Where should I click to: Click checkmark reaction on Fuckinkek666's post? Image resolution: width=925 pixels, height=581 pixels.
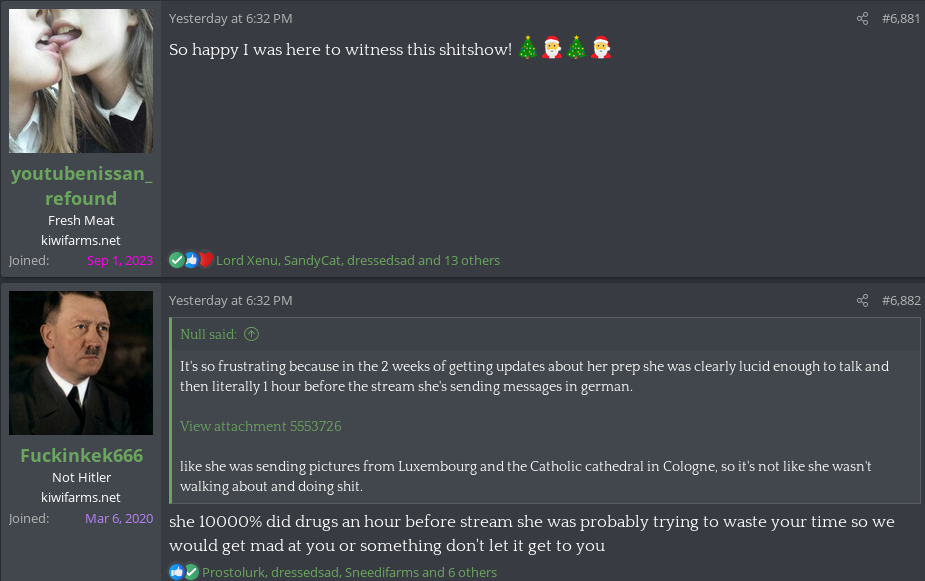coord(191,572)
